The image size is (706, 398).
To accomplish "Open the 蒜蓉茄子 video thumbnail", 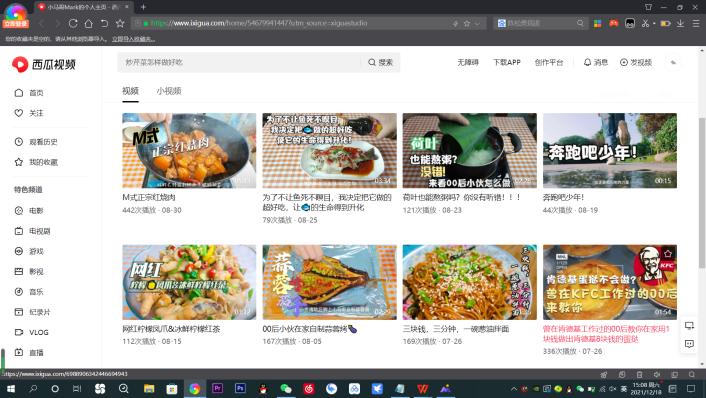I will tap(330, 282).
